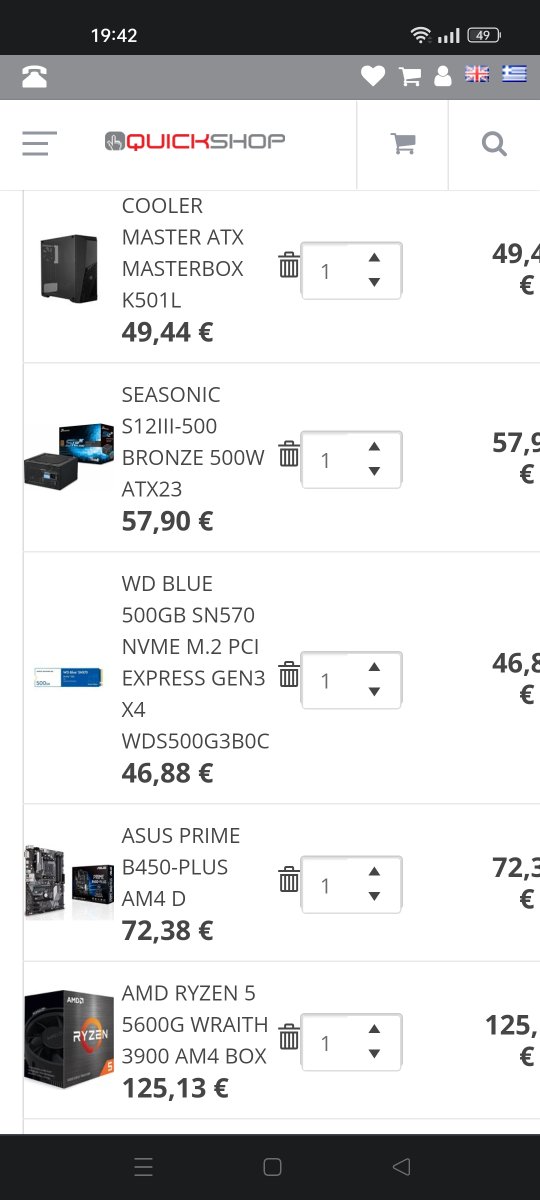Viewport: 540px width, 1200px height.
Task: Click the WD Blue quantity input field
Action: [351, 680]
